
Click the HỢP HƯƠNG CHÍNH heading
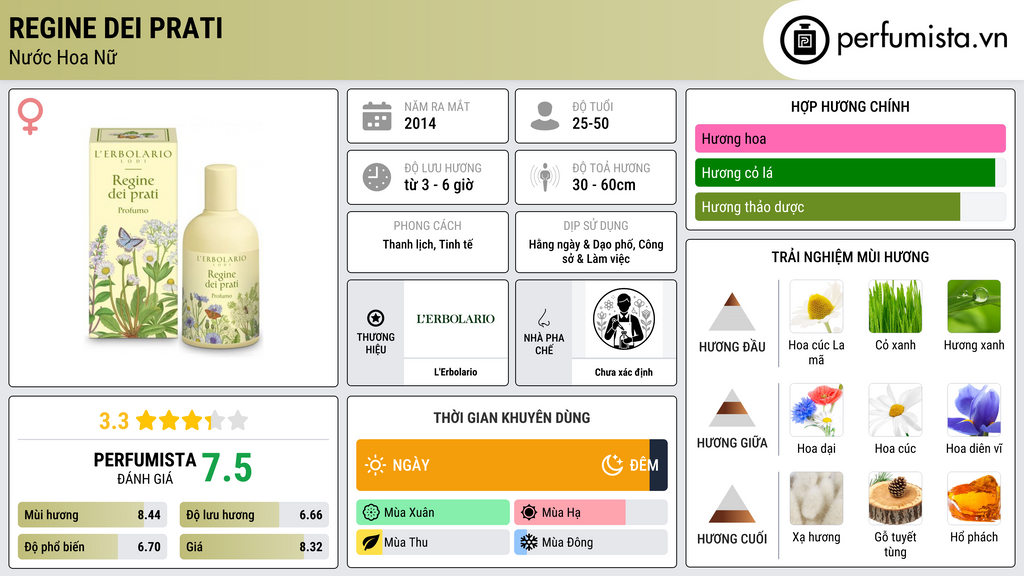coord(850,106)
